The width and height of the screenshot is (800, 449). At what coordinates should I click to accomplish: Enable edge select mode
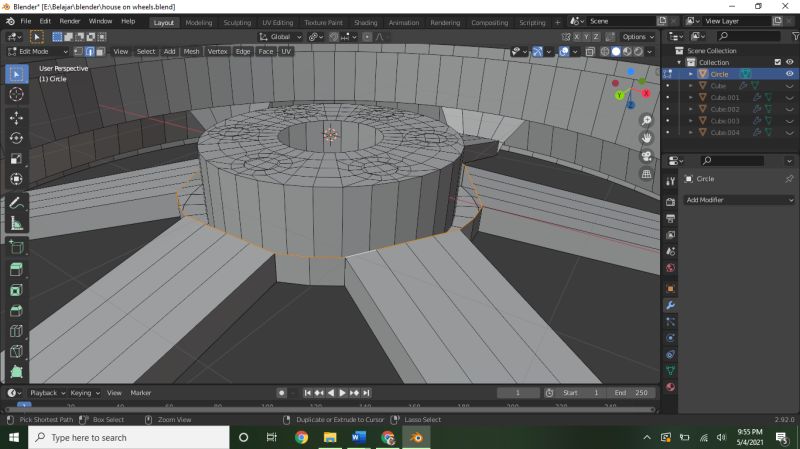tap(89, 52)
